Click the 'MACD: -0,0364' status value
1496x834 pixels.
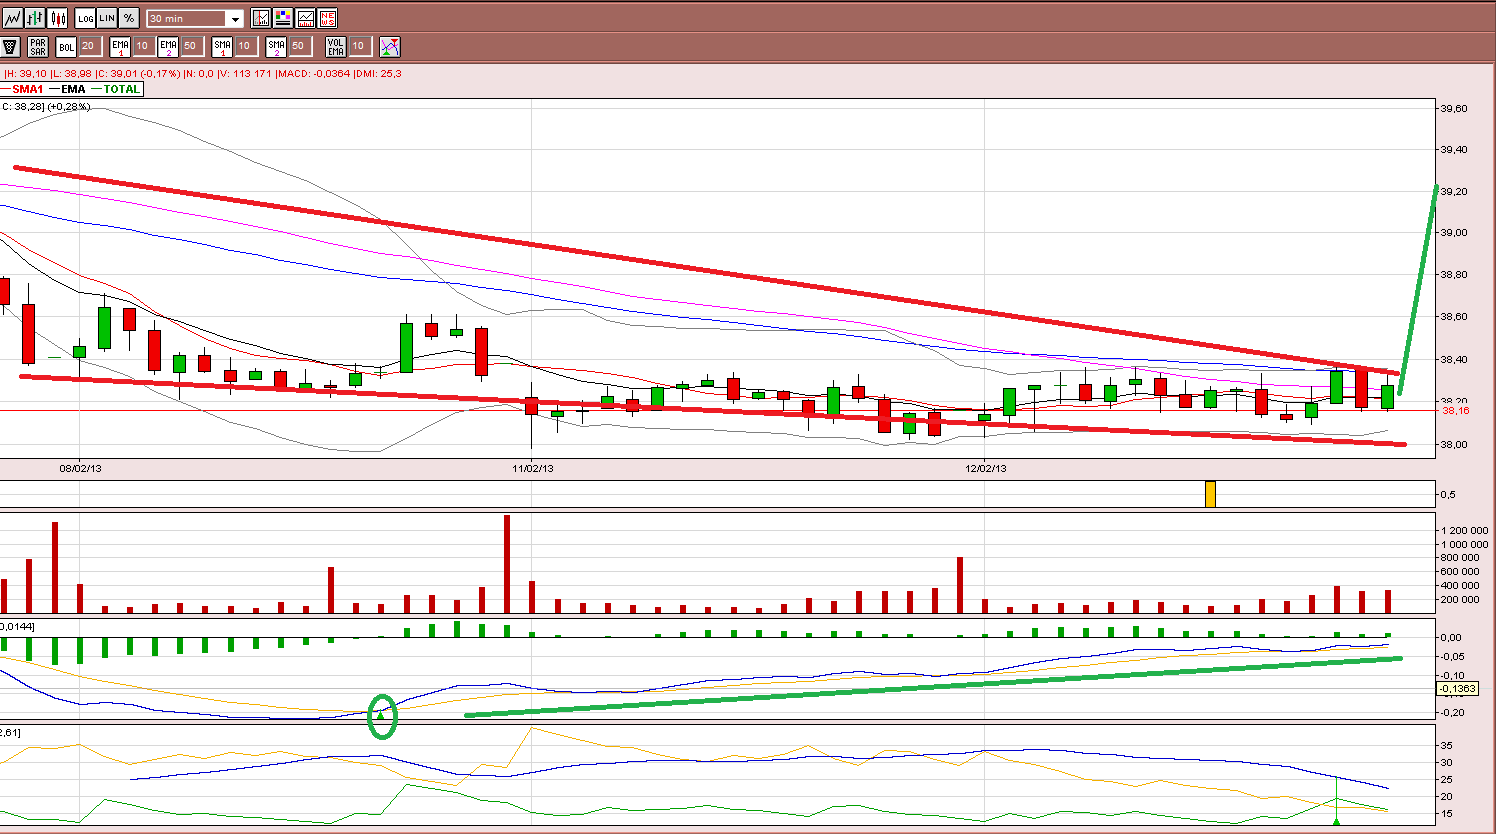[x=314, y=73]
